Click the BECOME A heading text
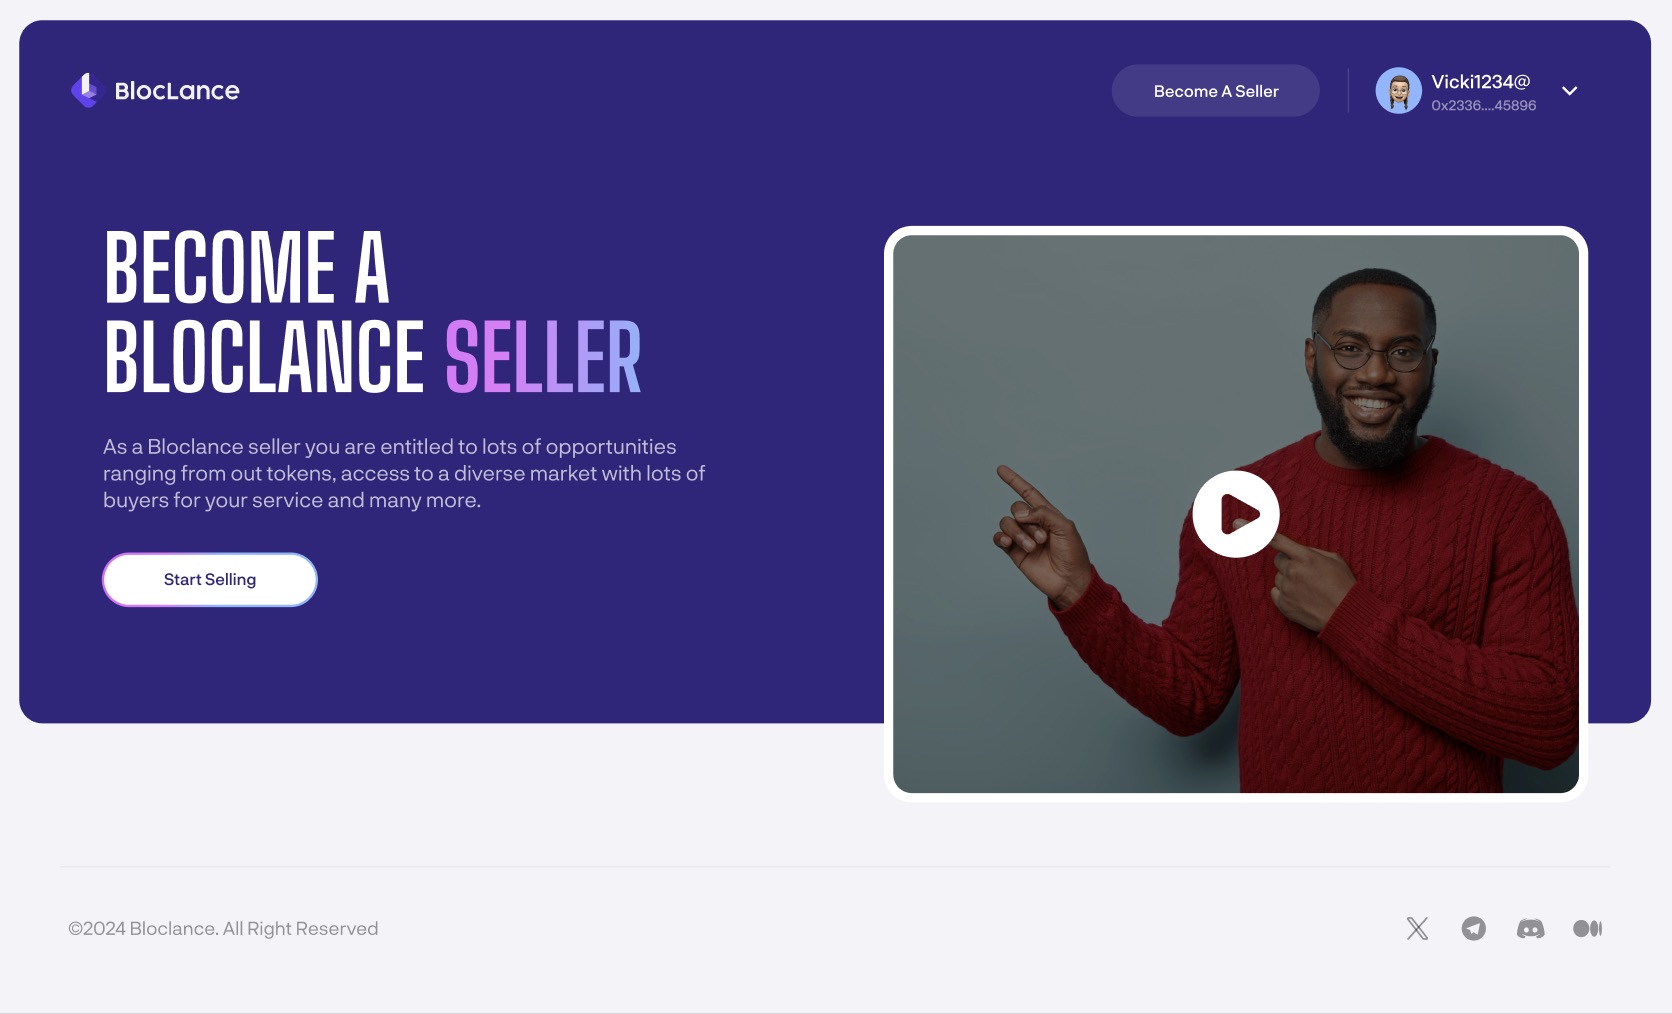 (247, 267)
